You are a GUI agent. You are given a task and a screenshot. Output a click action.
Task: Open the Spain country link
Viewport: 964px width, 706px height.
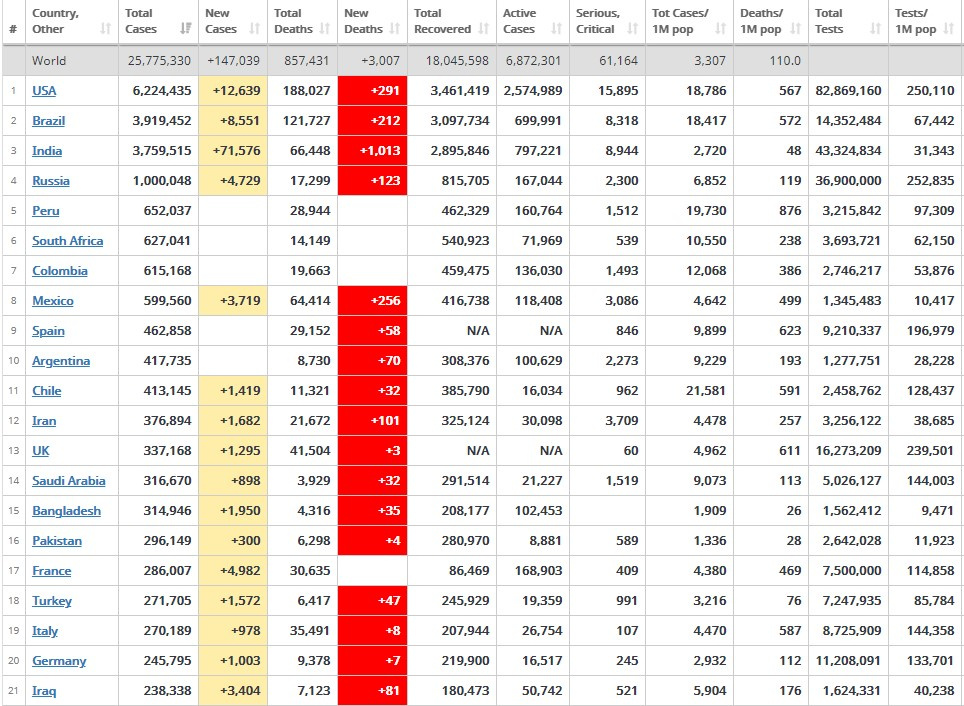[48, 331]
